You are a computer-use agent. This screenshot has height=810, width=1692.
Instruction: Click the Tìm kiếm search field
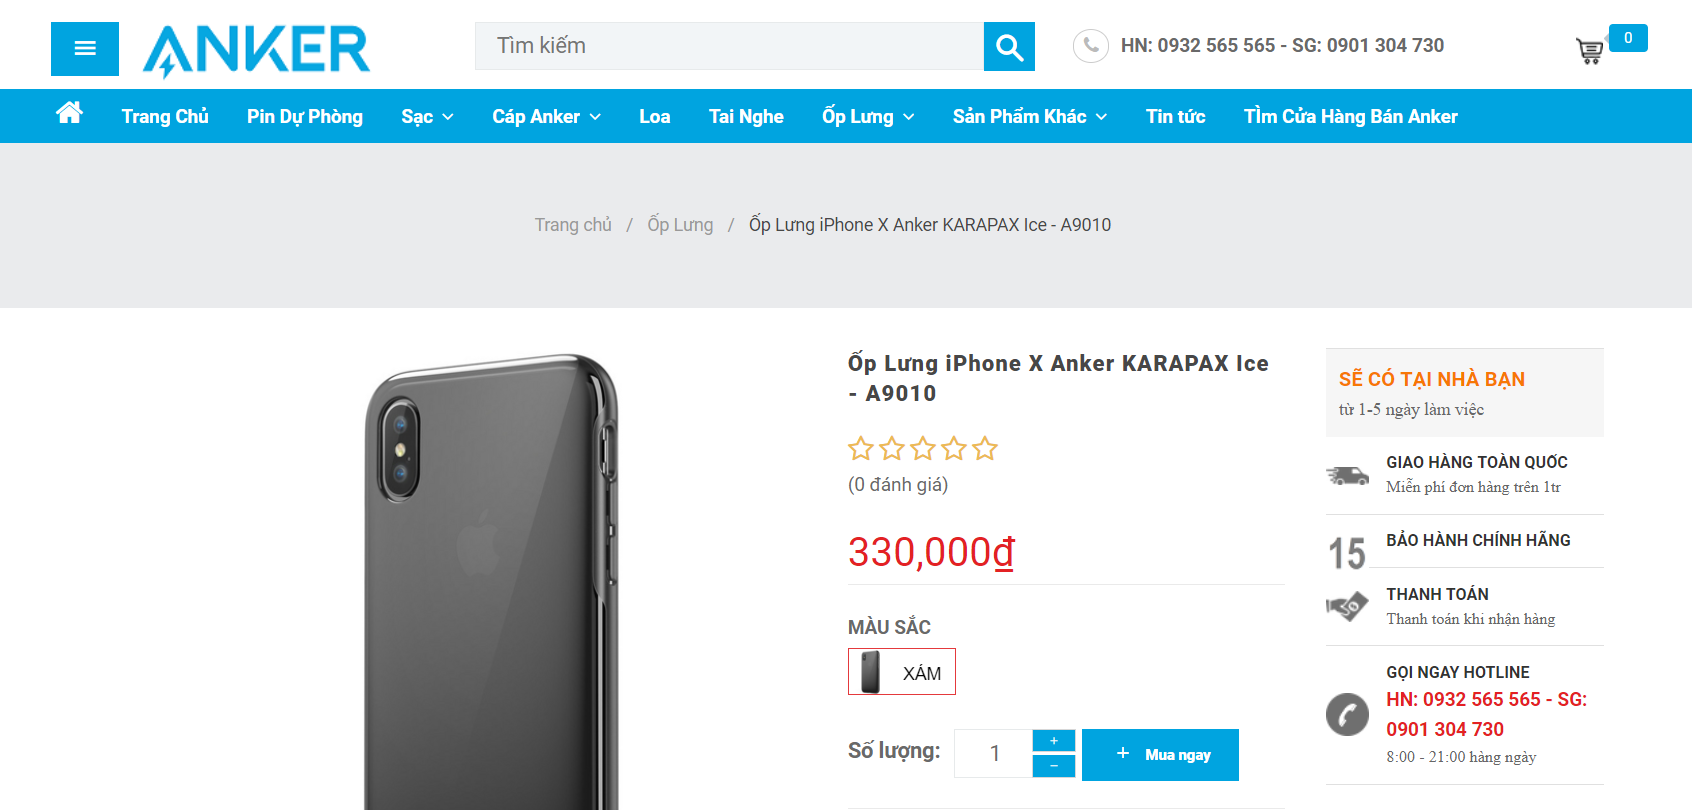pos(729,46)
